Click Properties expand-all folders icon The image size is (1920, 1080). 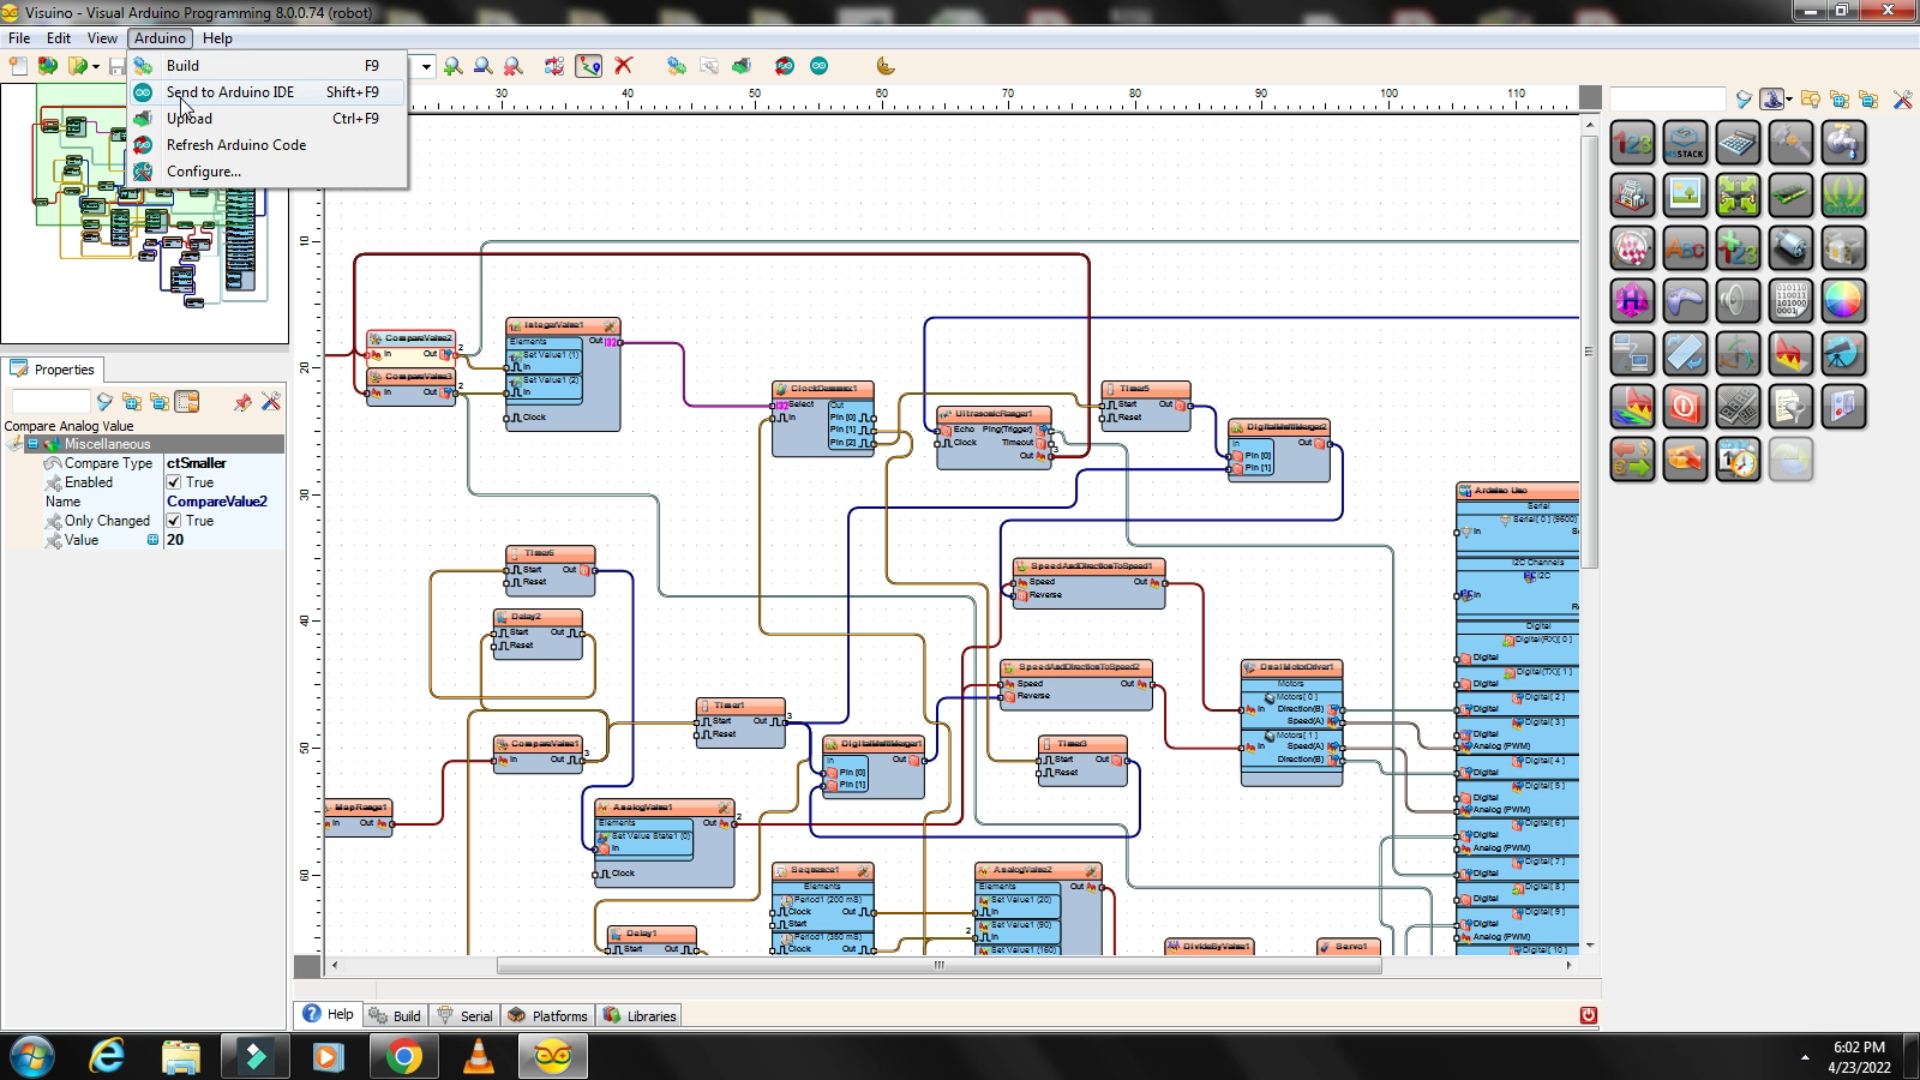pos(131,402)
